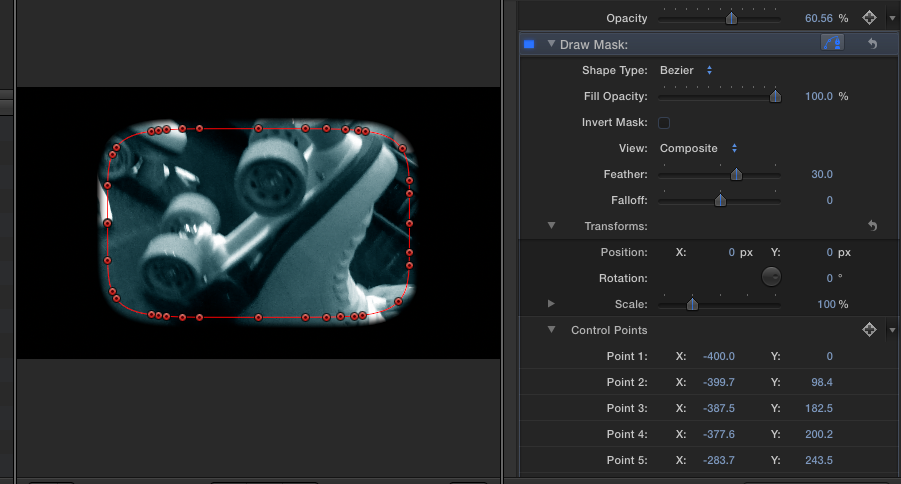Reset Transforms using its reset arrow
The height and width of the screenshot is (484, 901).
coord(872,227)
